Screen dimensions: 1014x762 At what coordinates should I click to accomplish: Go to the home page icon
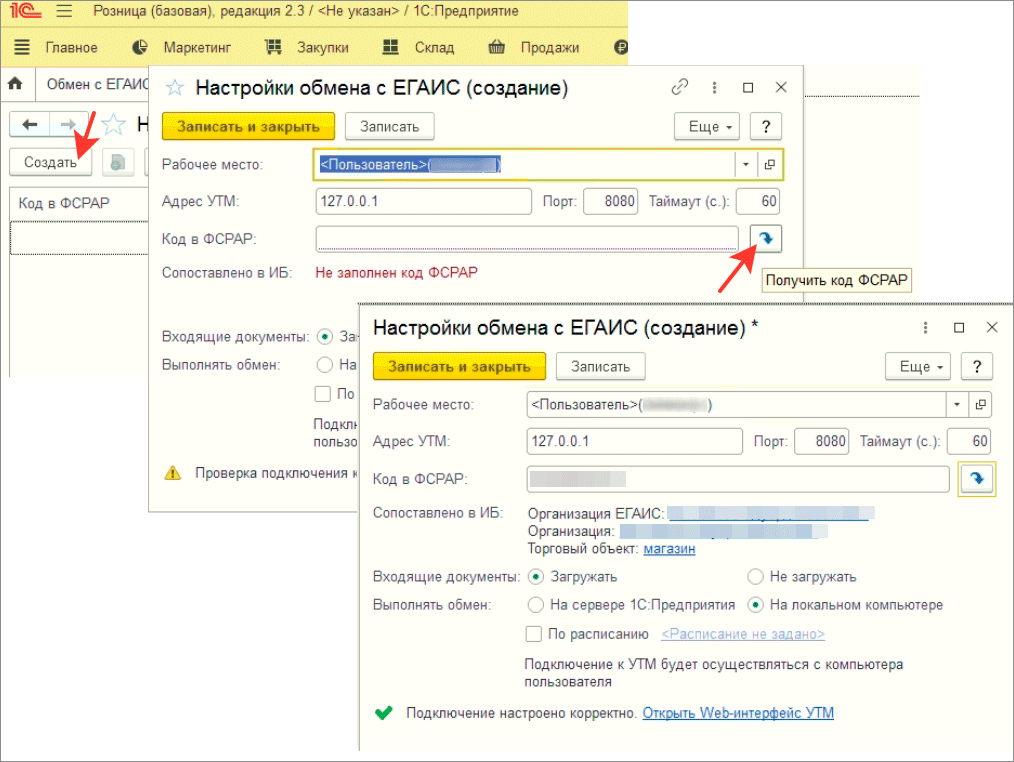pos(16,83)
